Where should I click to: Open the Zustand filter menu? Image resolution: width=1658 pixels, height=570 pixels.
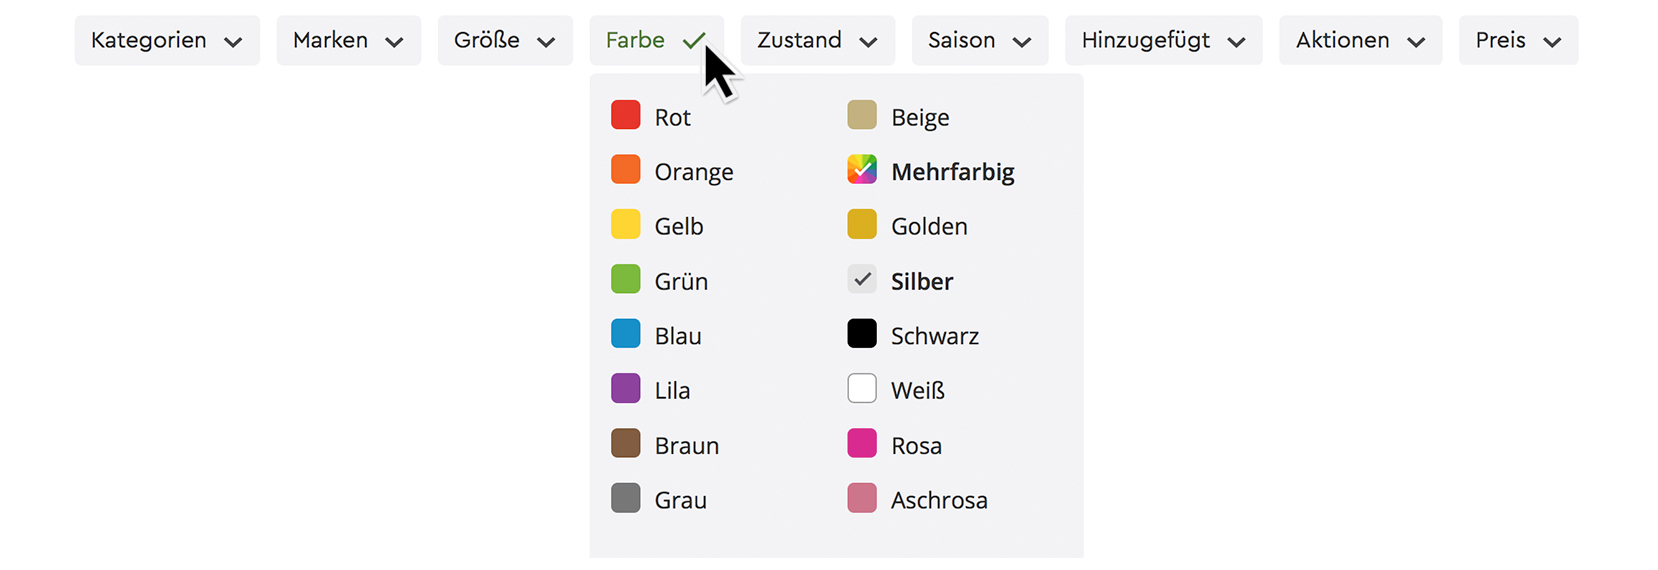point(817,41)
